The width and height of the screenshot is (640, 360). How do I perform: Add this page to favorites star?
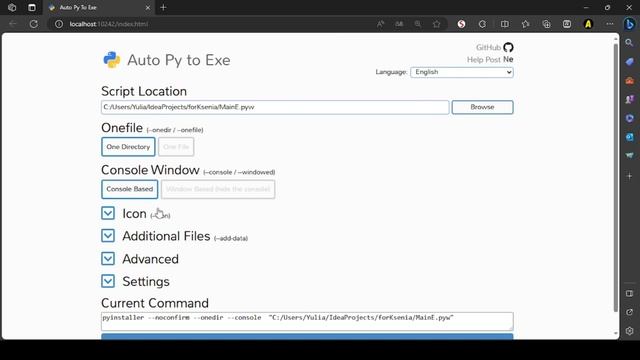pos(436,24)
